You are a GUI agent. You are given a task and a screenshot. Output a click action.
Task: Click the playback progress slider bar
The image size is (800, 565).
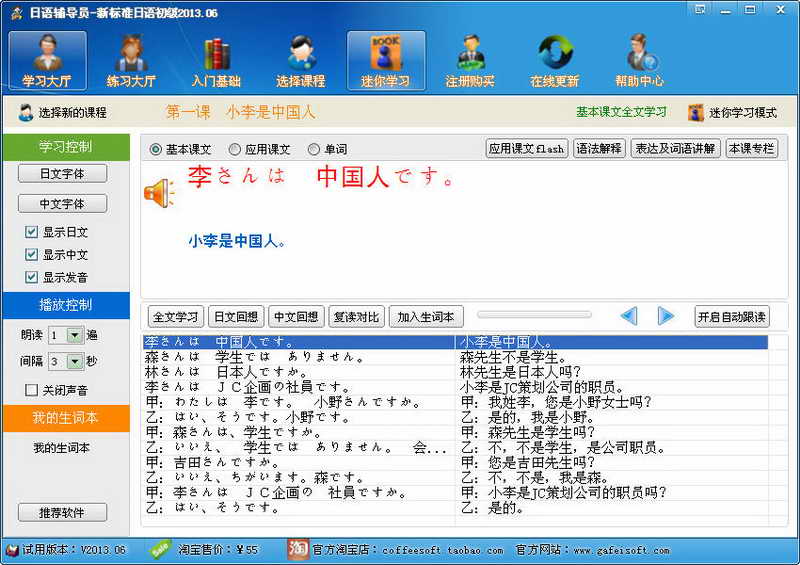(x=534, y=315)
